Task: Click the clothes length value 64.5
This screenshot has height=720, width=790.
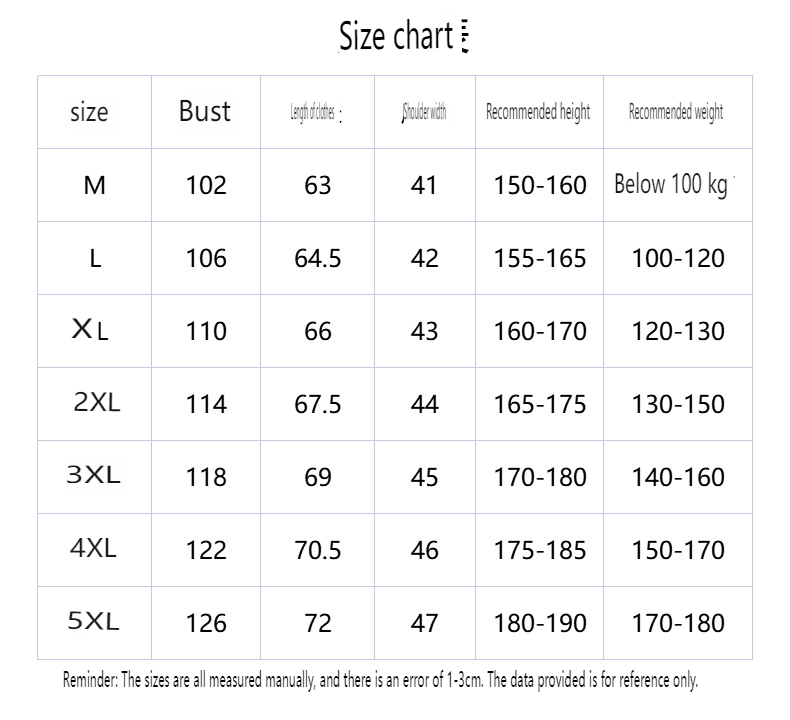Action: click(318, 258)
